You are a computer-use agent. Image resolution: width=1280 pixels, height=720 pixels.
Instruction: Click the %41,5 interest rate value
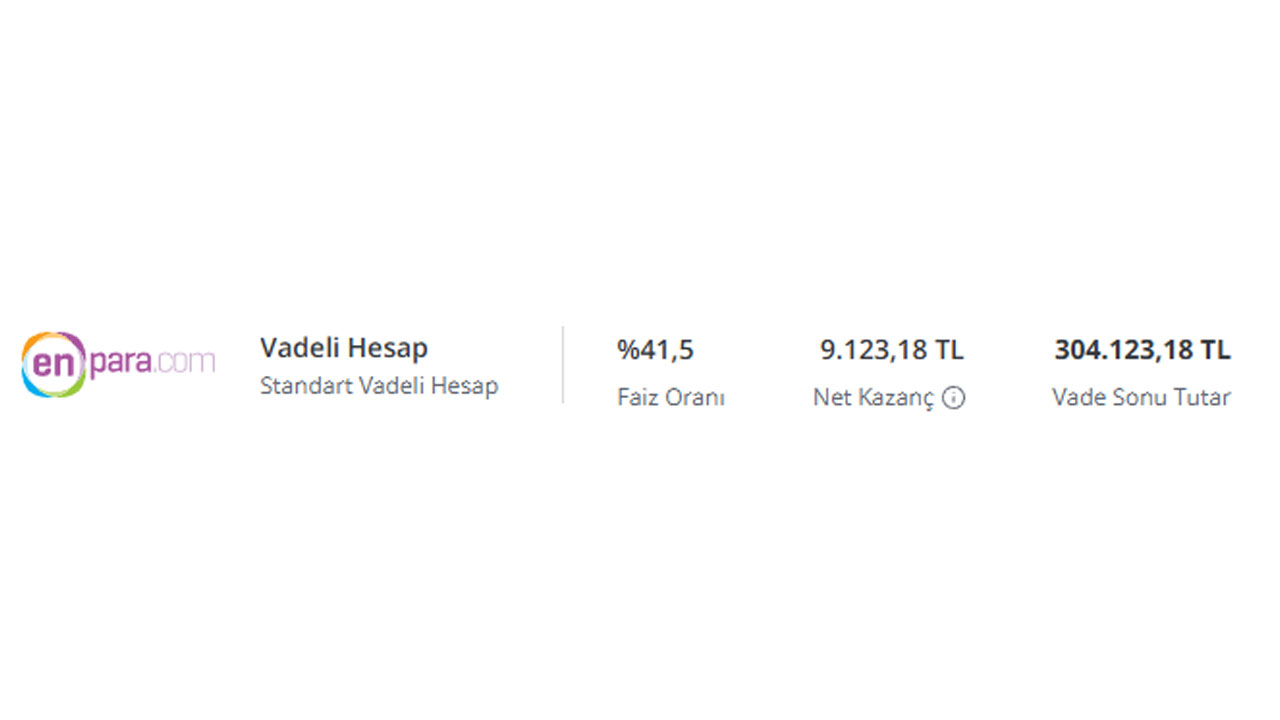point(655,350)
